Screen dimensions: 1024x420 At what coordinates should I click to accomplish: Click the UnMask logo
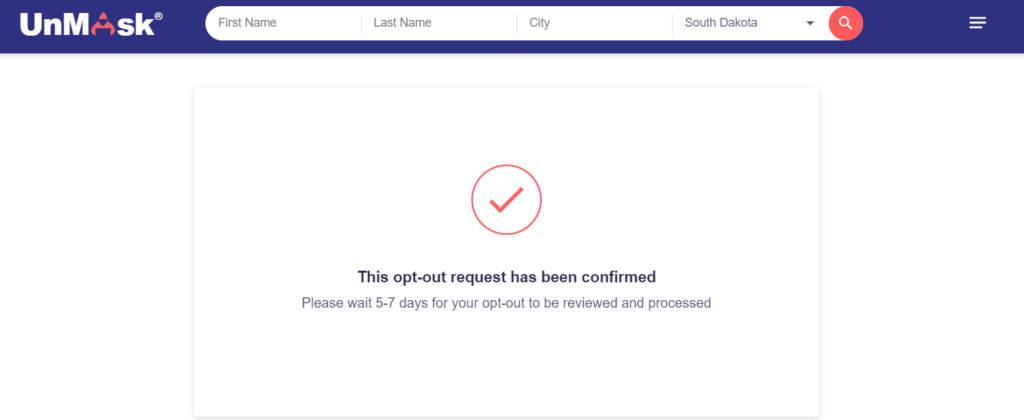point(91,24)
